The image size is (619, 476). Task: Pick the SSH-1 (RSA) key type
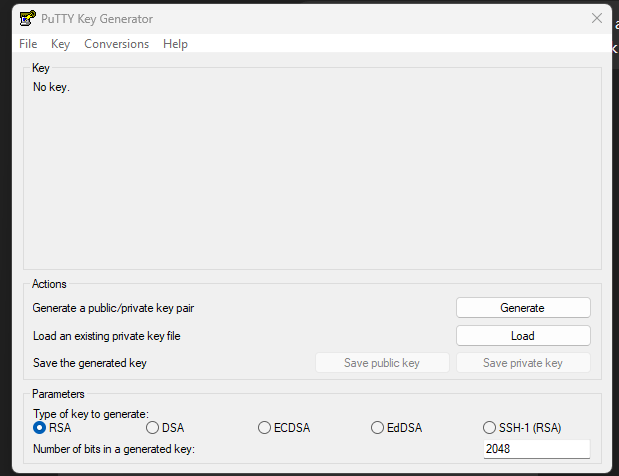pyautogui.click(x=522, y=428)
